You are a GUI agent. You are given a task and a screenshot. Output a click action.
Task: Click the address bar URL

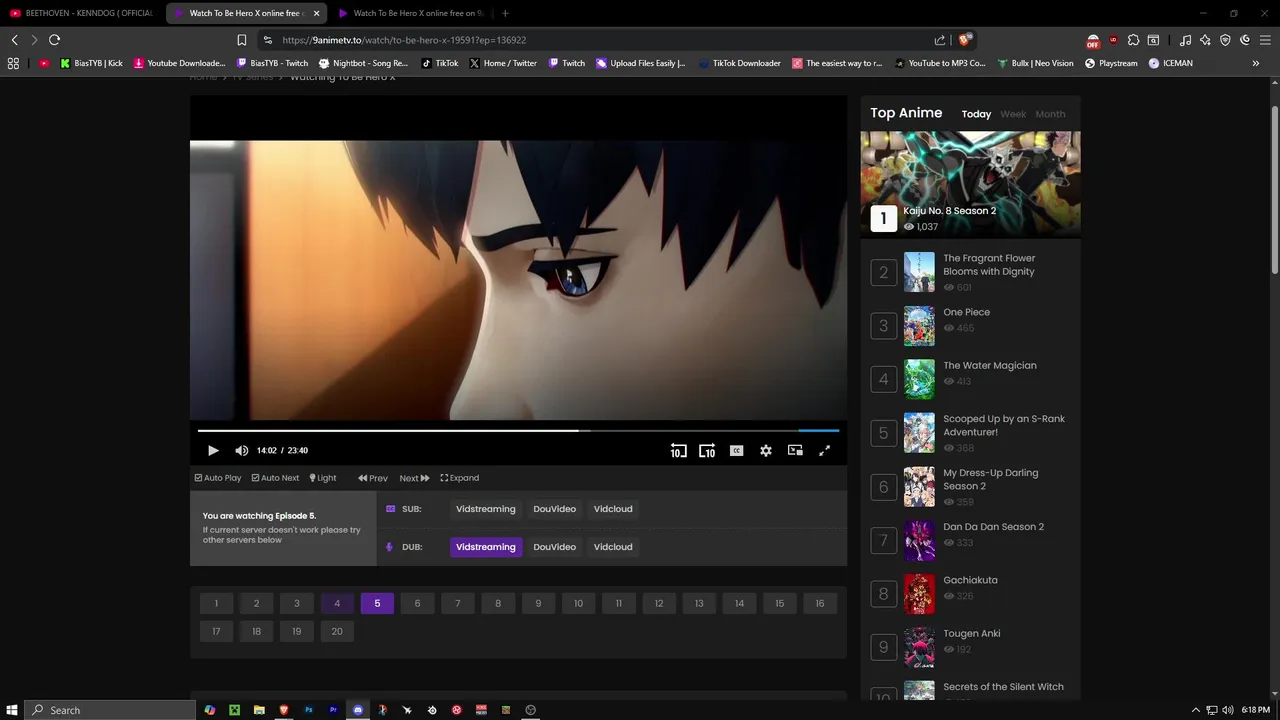pos(404,40)
